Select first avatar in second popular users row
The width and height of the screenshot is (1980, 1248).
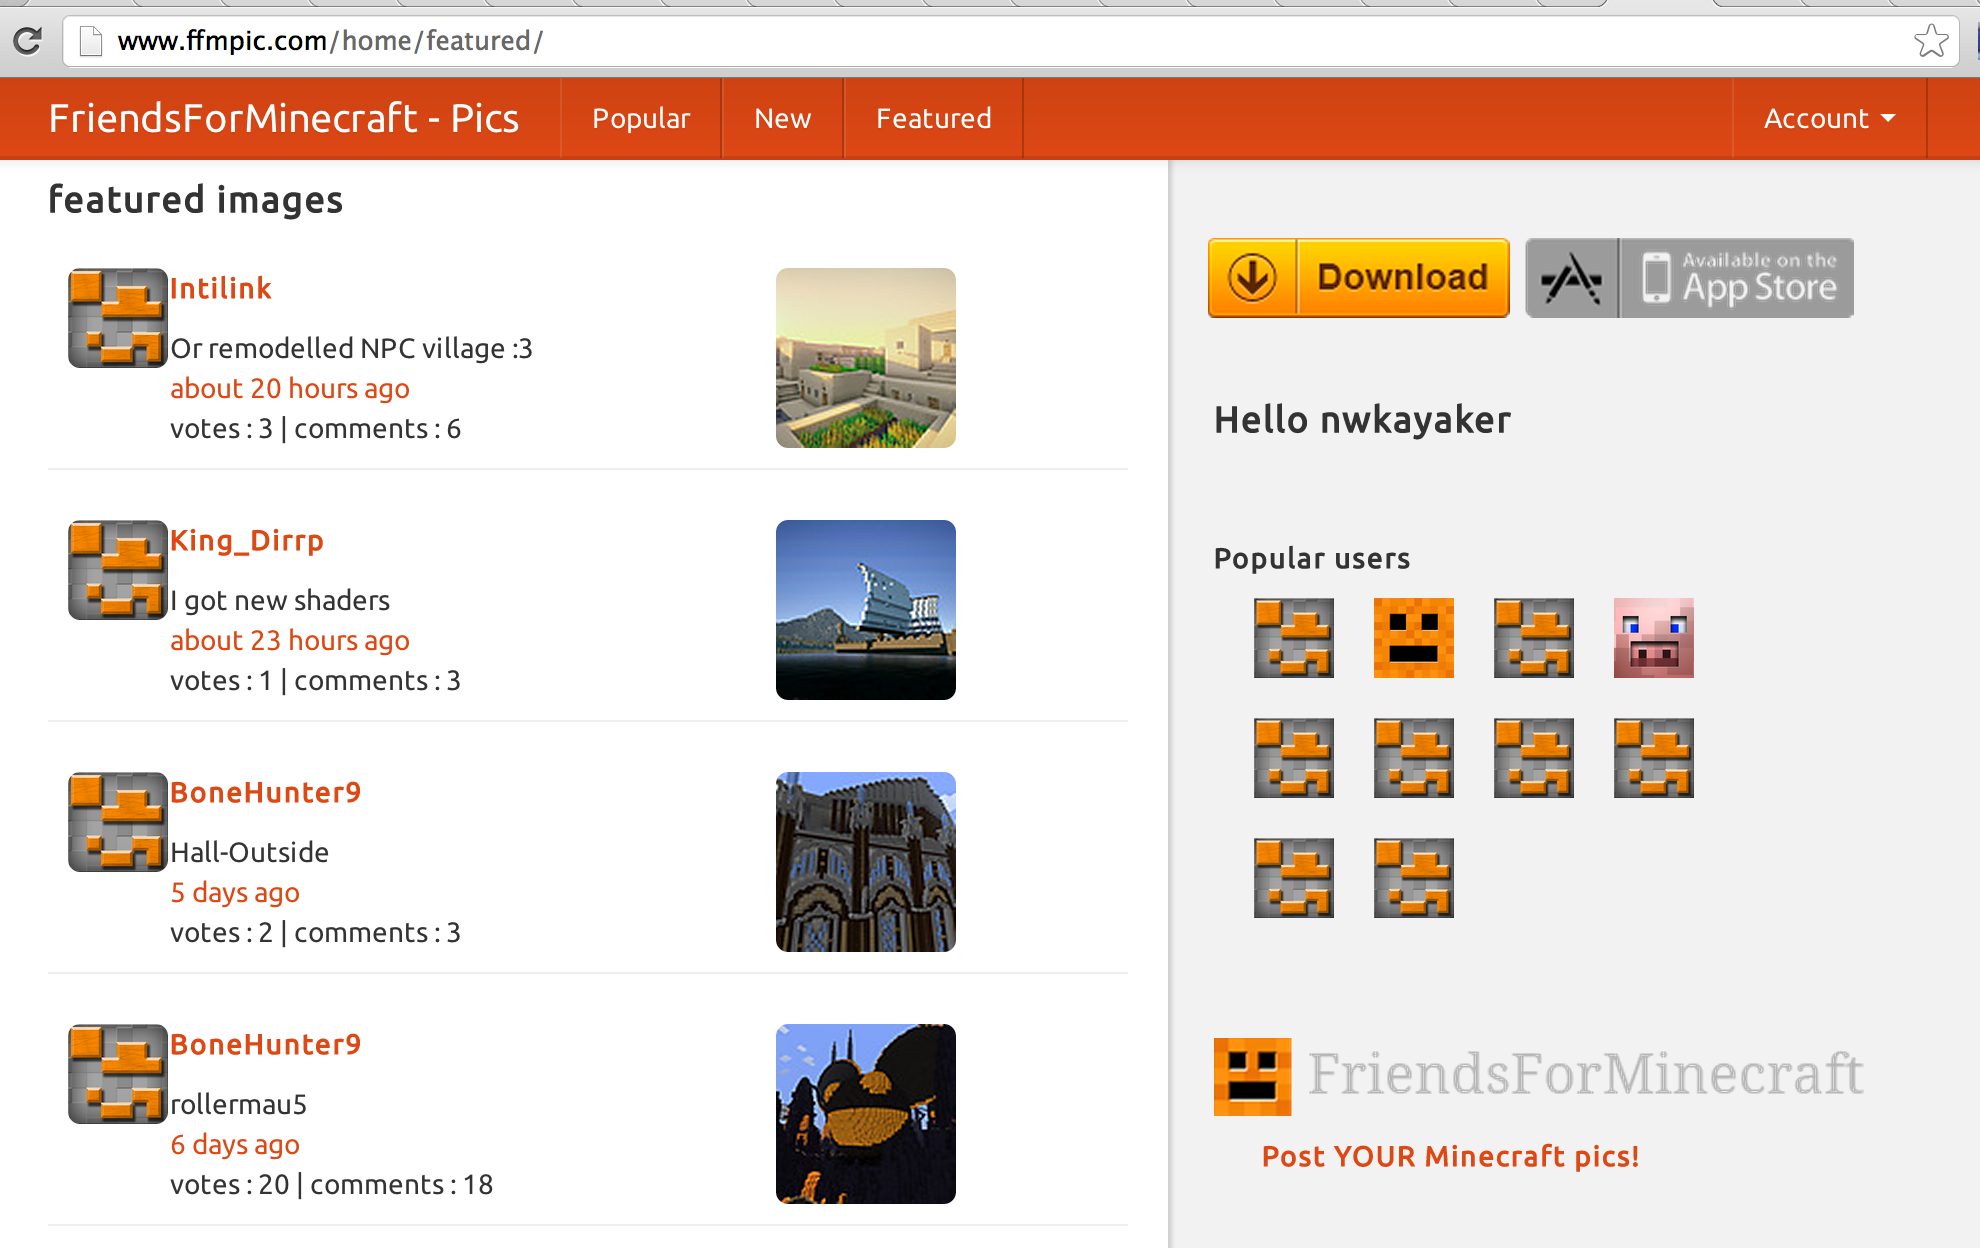pos(1294,758)
